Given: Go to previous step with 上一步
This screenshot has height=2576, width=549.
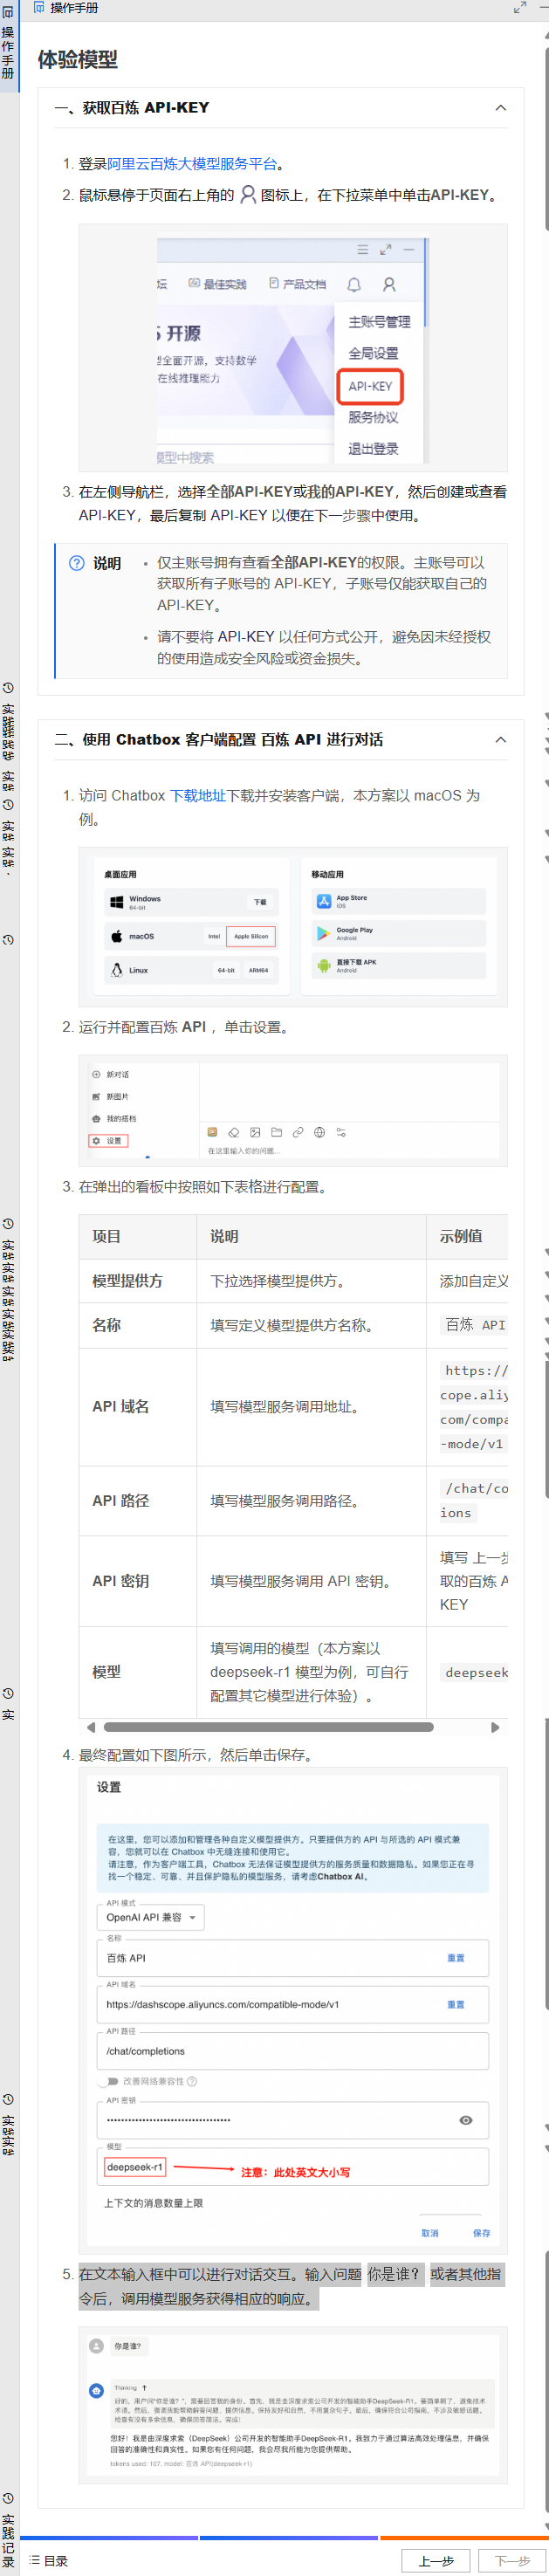Looking at the screenshot, I should tap(436, 2561).
